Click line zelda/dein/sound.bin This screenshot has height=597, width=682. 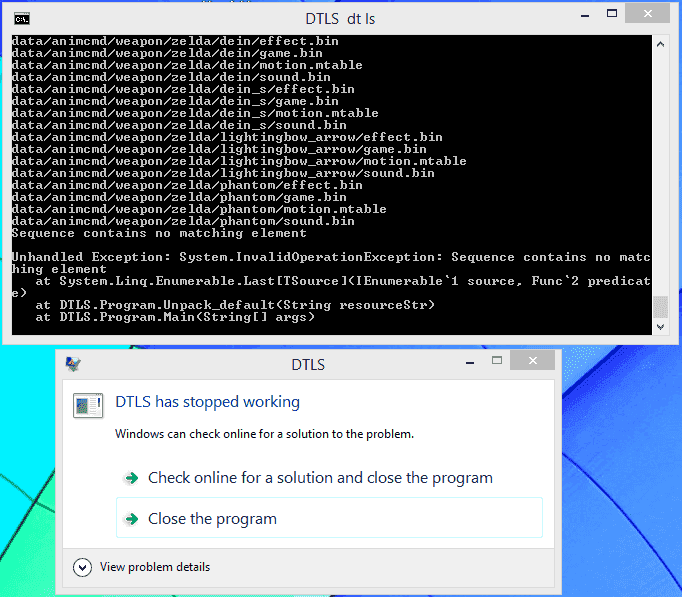click(171, 77)
